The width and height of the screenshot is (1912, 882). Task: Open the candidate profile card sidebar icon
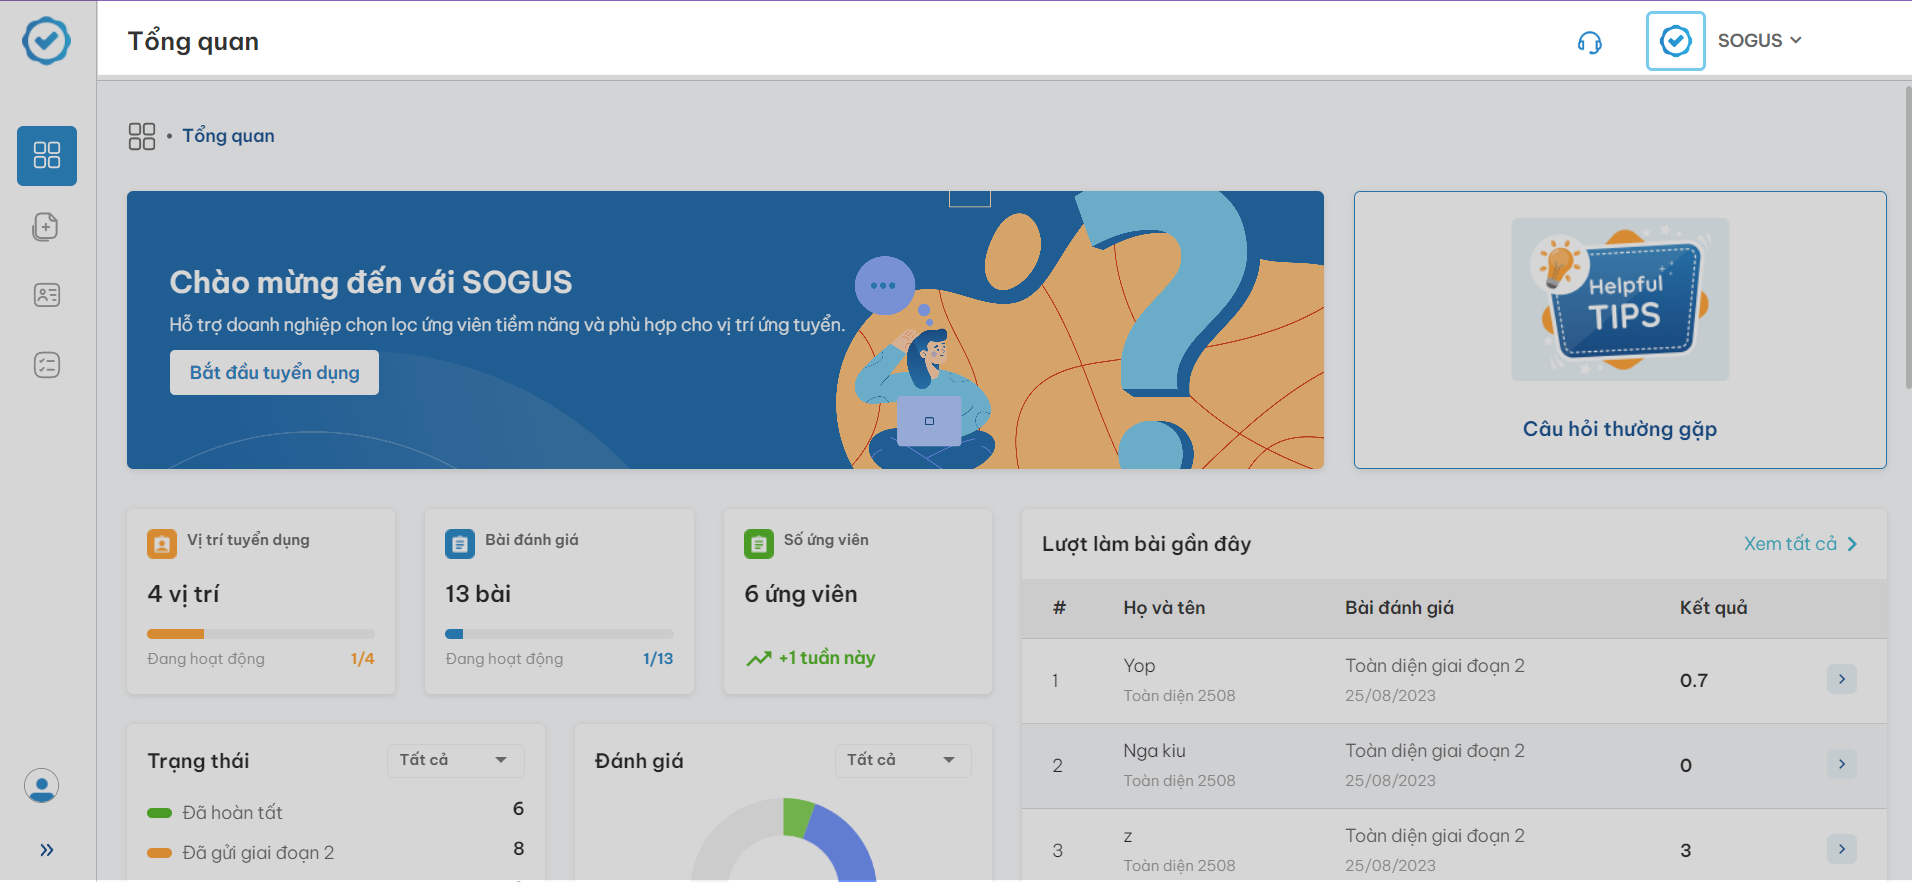pyautogui.click(x=47, y=296)
